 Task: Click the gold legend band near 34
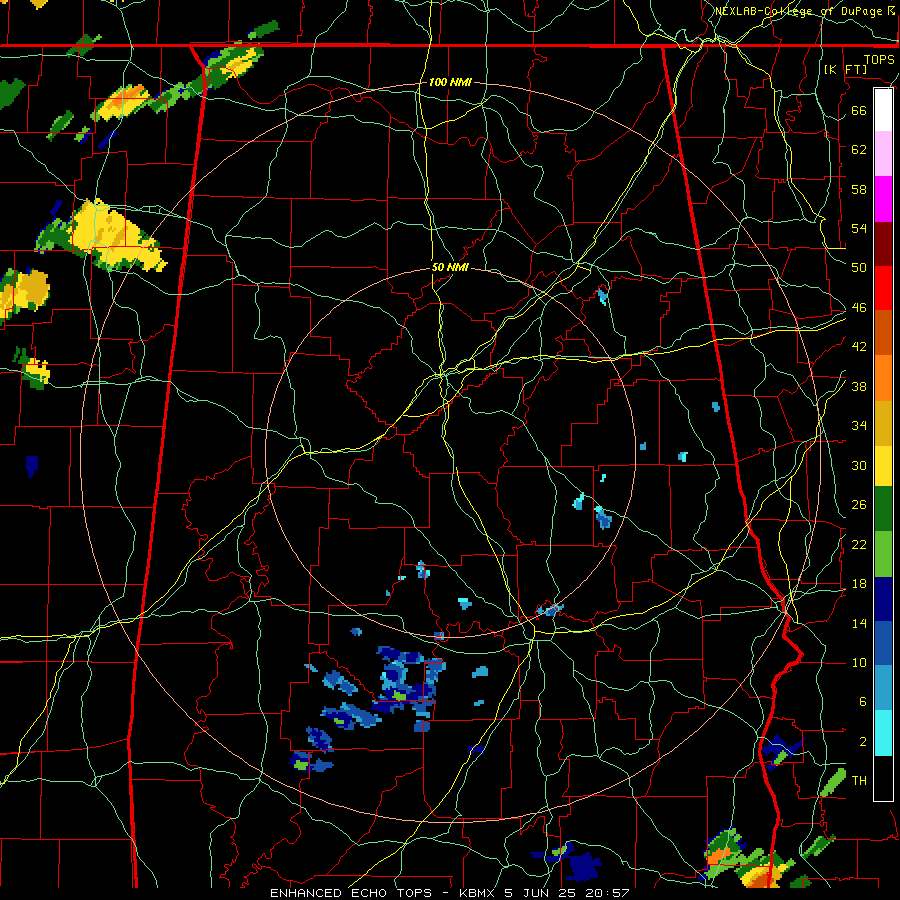click(883, 423)
